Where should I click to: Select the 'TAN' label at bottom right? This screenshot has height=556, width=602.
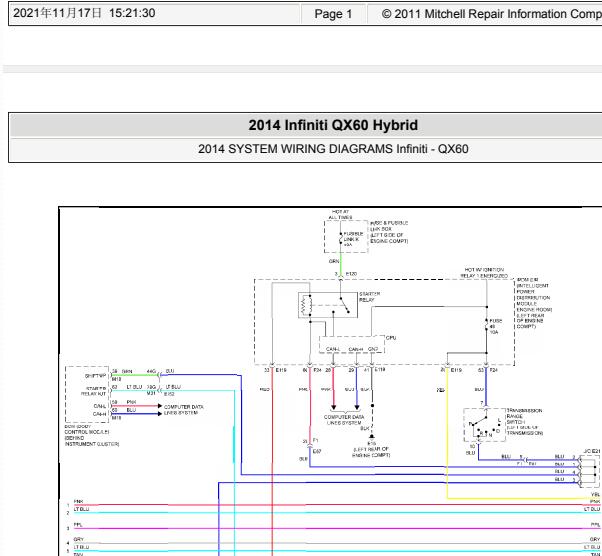pos(595,554)
